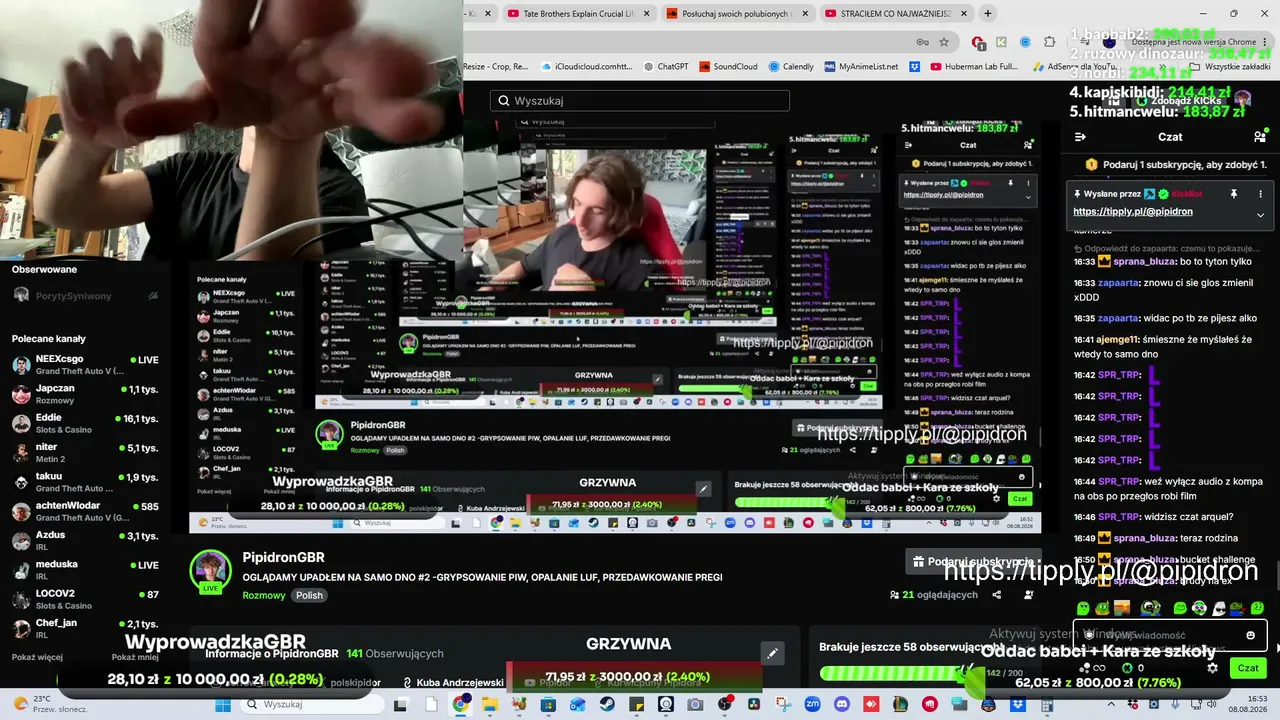
Task: Click zapaarta username in 16:35 message
Action: coord(1118,318)
